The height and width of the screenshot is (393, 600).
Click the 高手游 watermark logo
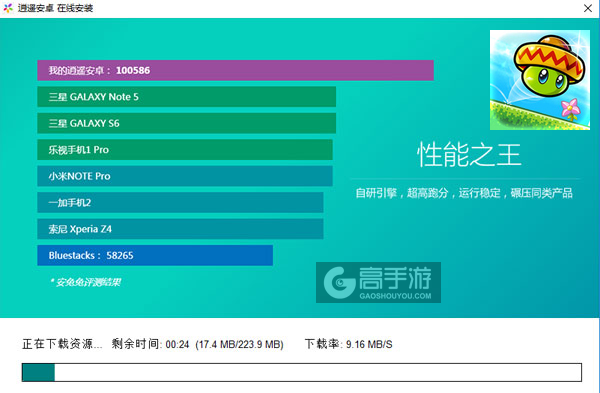point(378,282)
